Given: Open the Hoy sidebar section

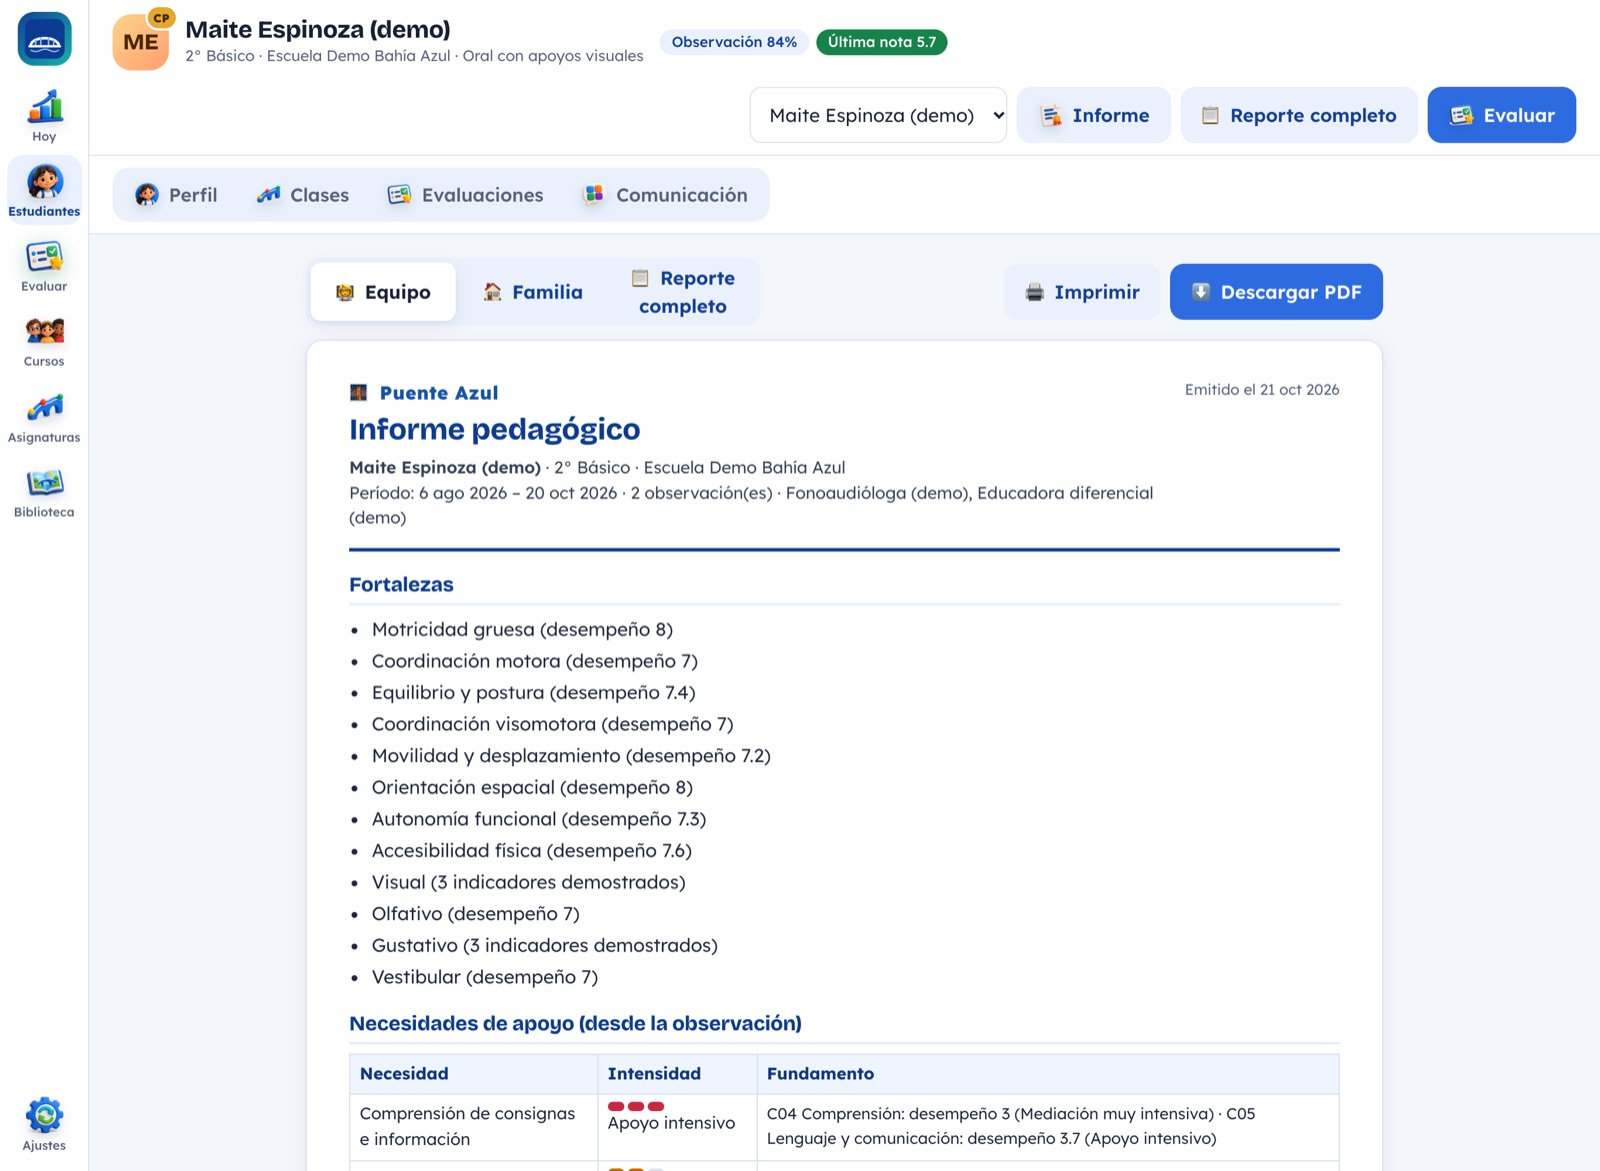Looking at the screenshot, I should [x=44, y=117].
